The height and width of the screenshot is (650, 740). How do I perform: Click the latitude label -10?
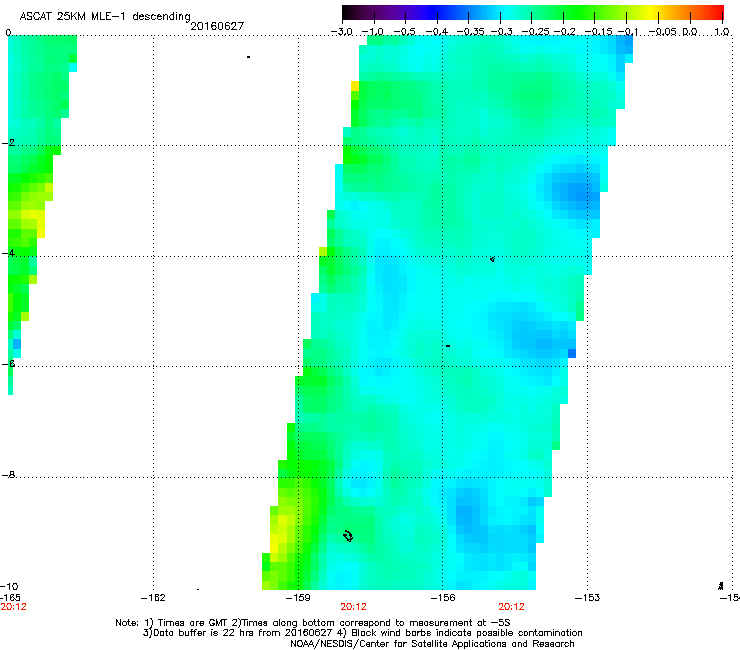pos(9,586)
